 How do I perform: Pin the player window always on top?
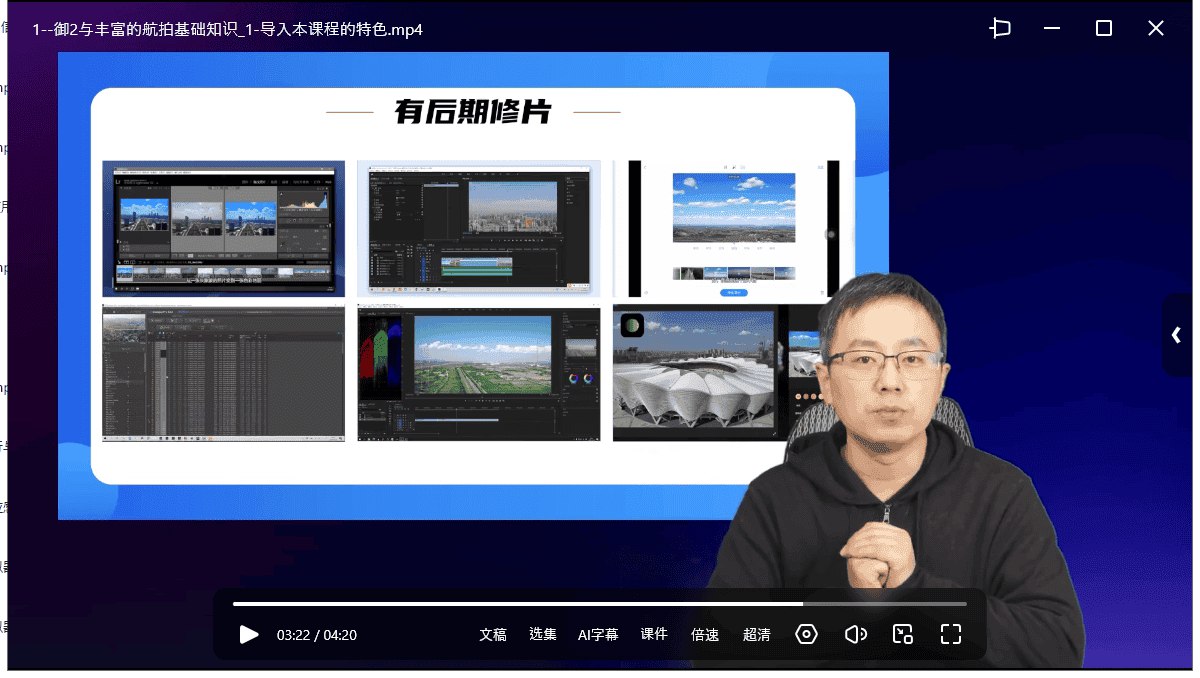[x=999, y=28]
